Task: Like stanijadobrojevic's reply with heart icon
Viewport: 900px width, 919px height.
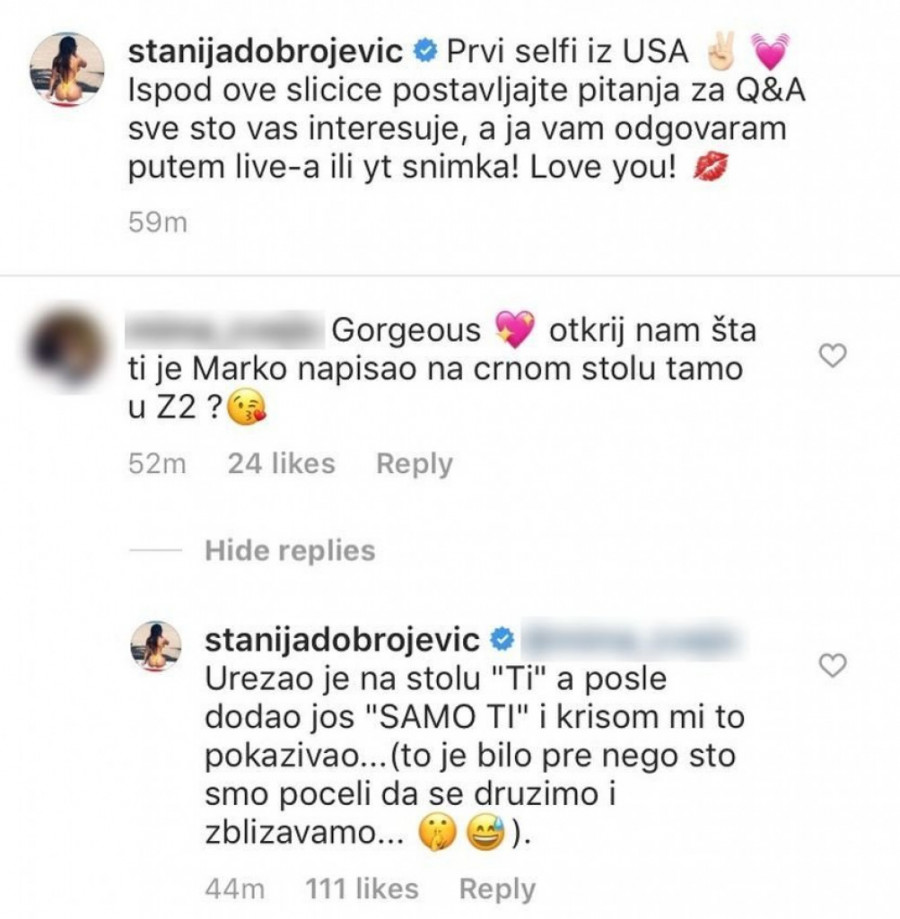Action: coord(832,664)
